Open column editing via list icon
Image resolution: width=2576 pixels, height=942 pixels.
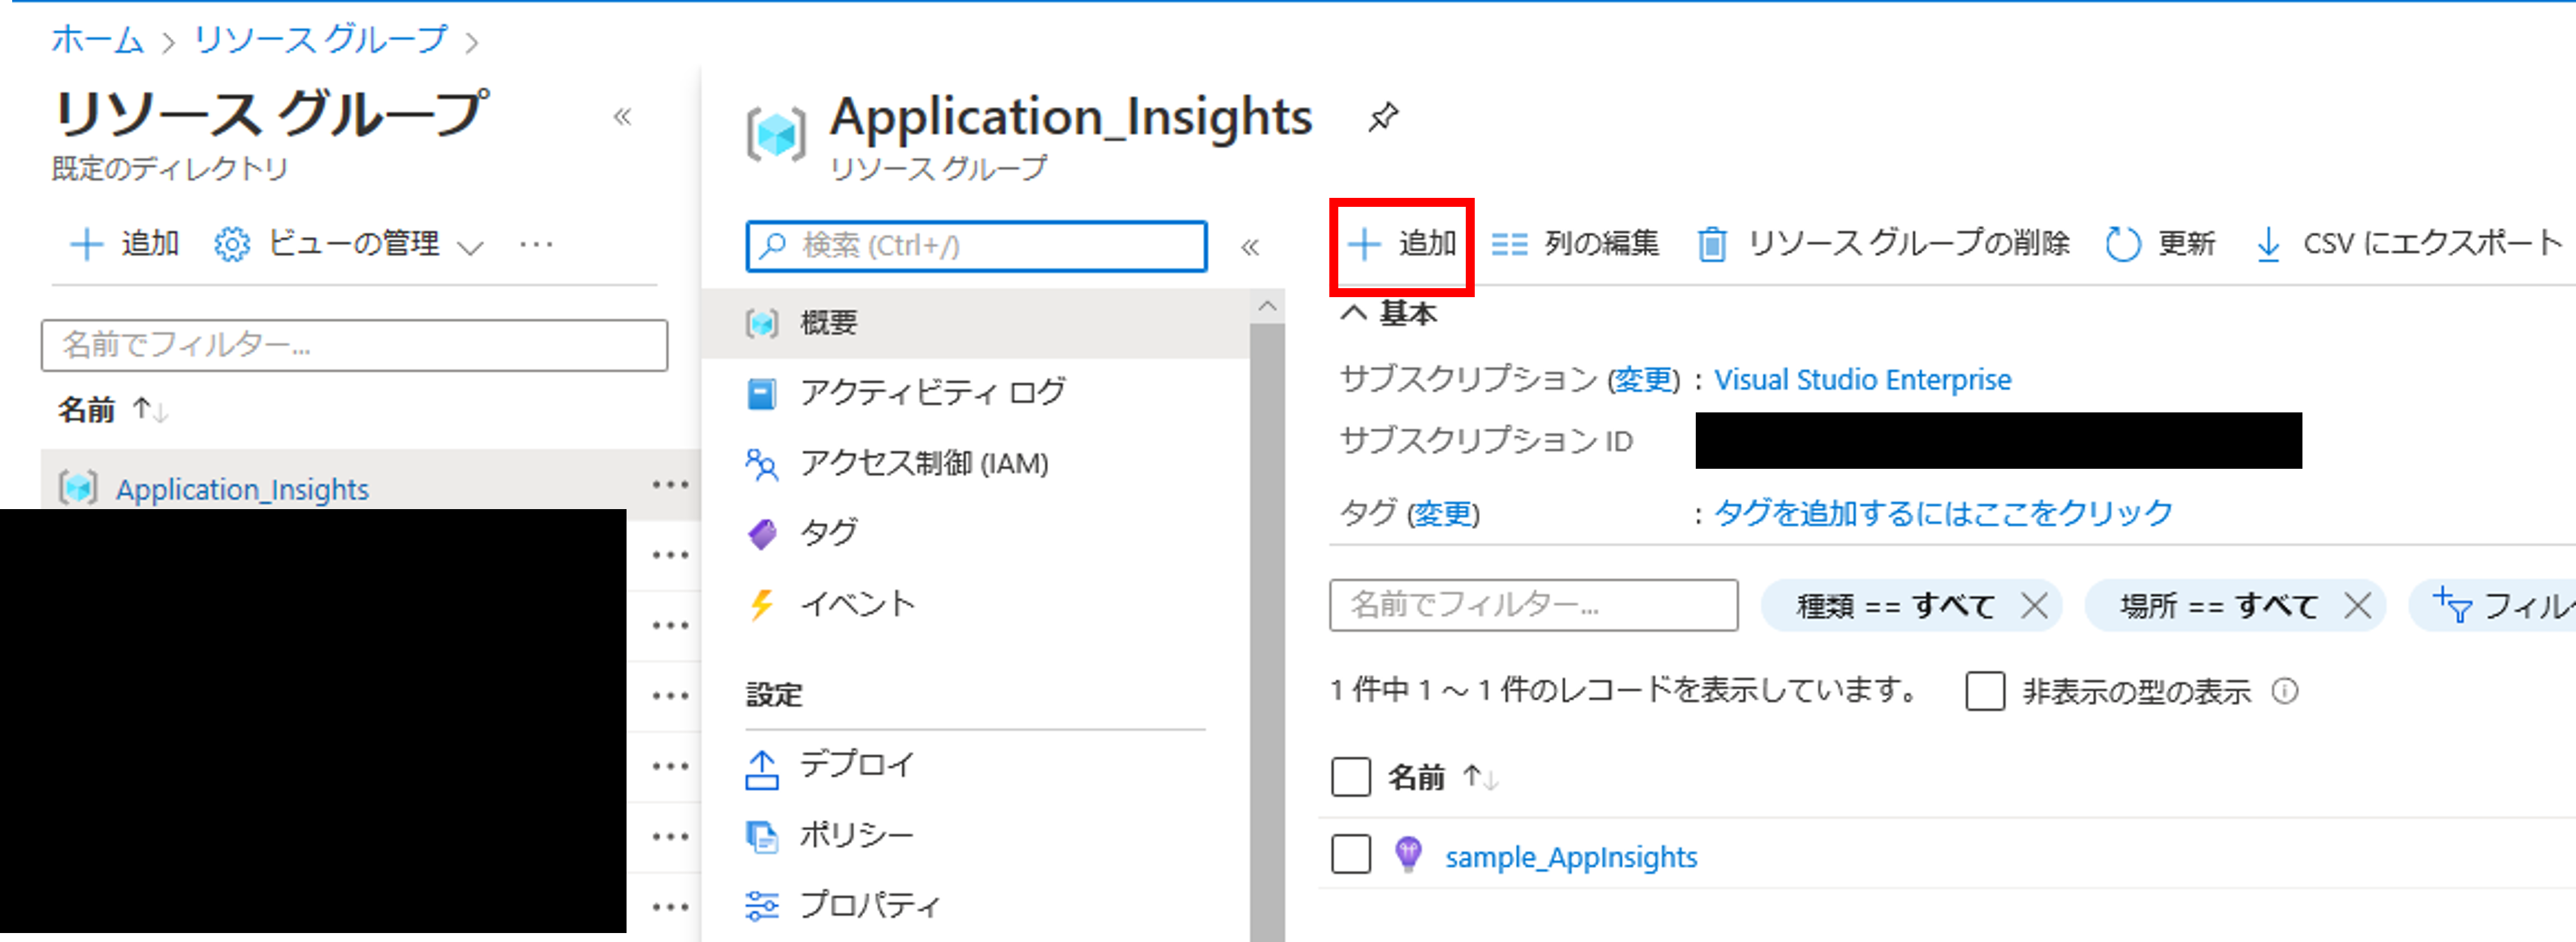coord(1509,244)
